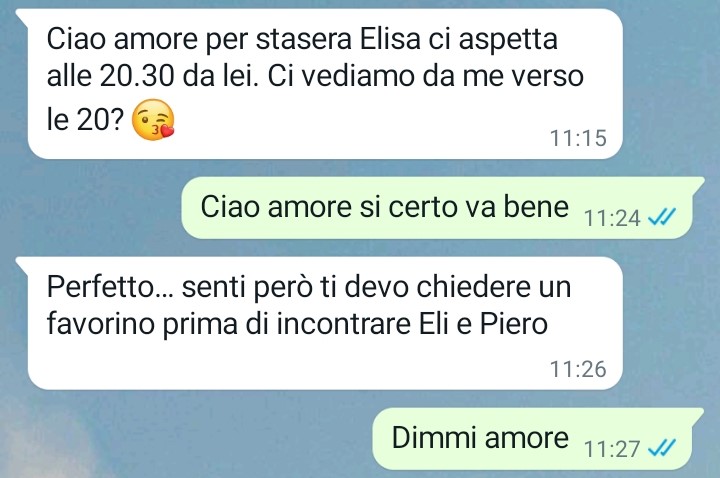Screen dimensions: 720x478
Task: Tap the name 'Elisa' in first message
Action: pos(390,39)
